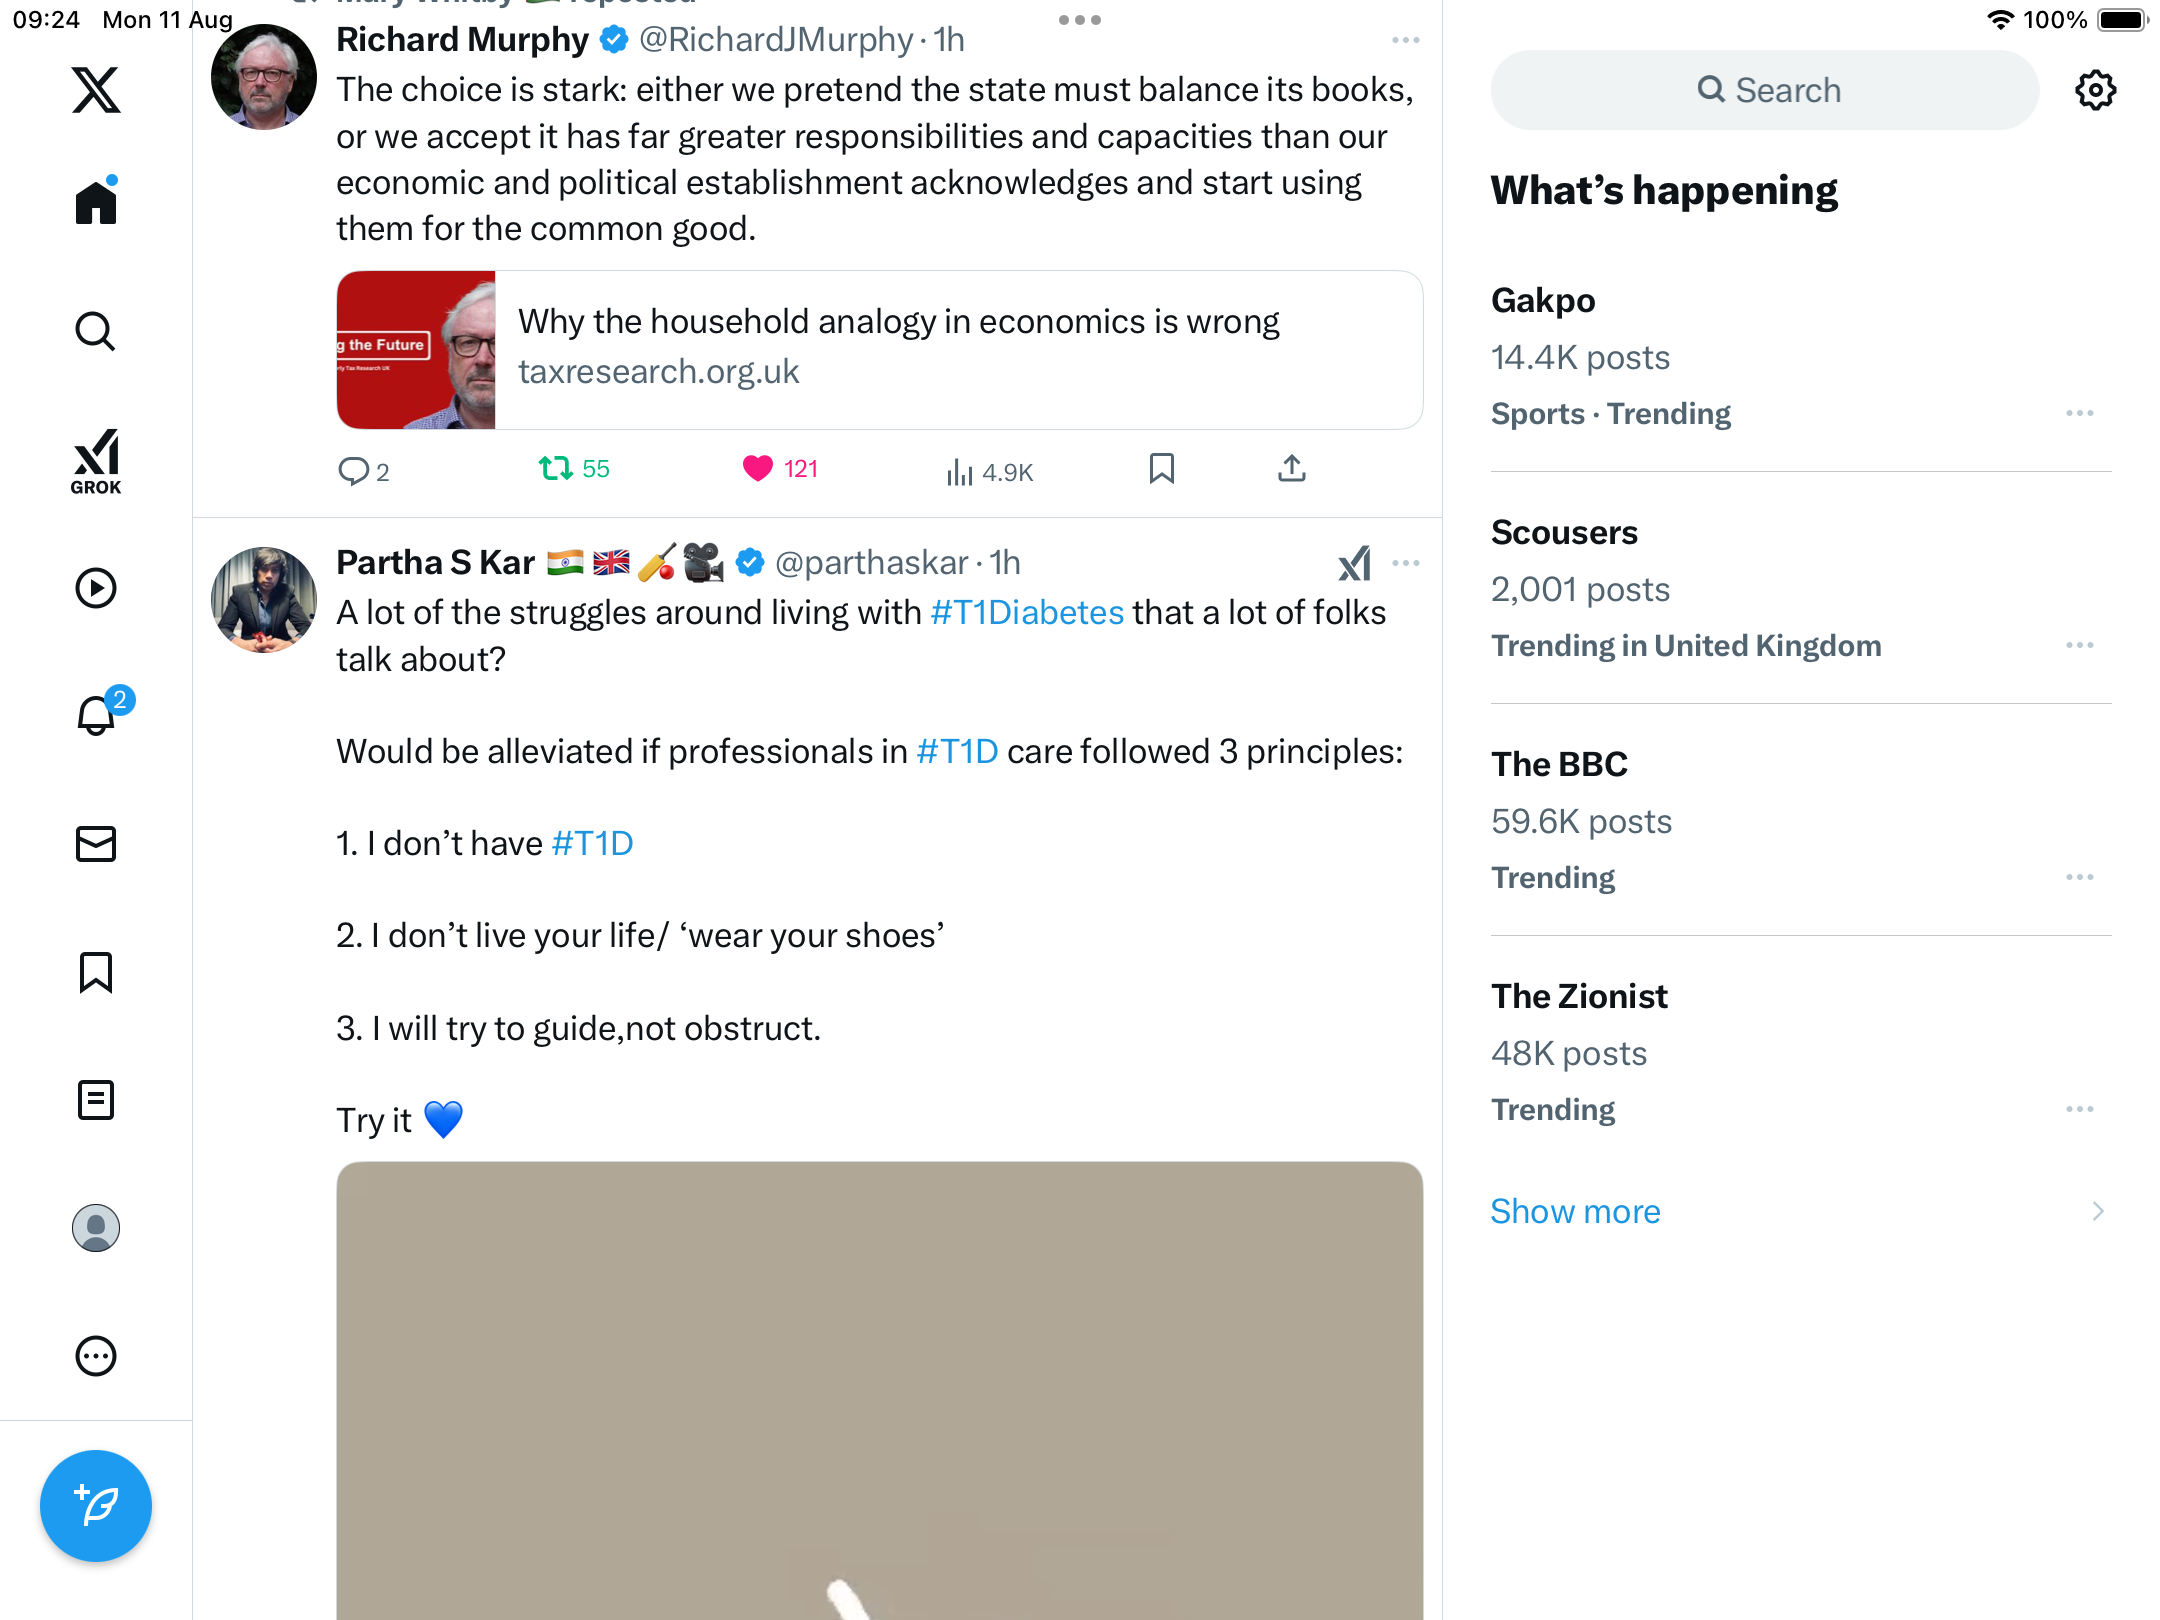Open The BBC trending topic
This screenshot has width=2160, height=1620.
(1559, 764)
